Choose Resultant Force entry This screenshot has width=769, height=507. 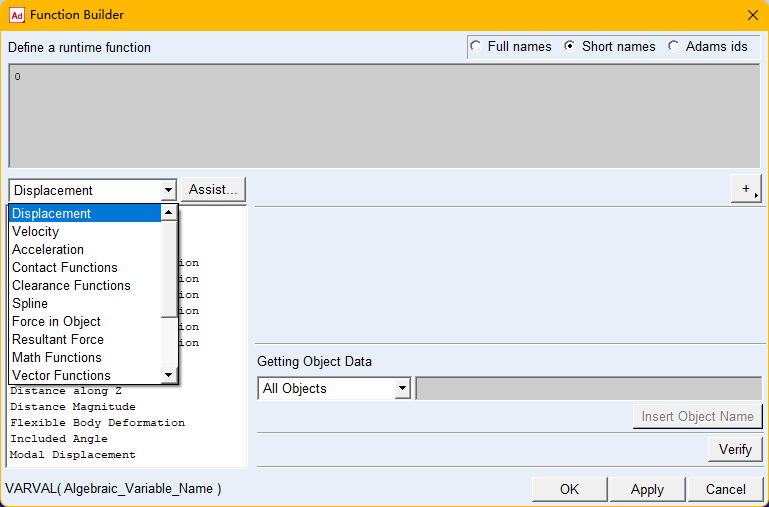click(85, 339)
